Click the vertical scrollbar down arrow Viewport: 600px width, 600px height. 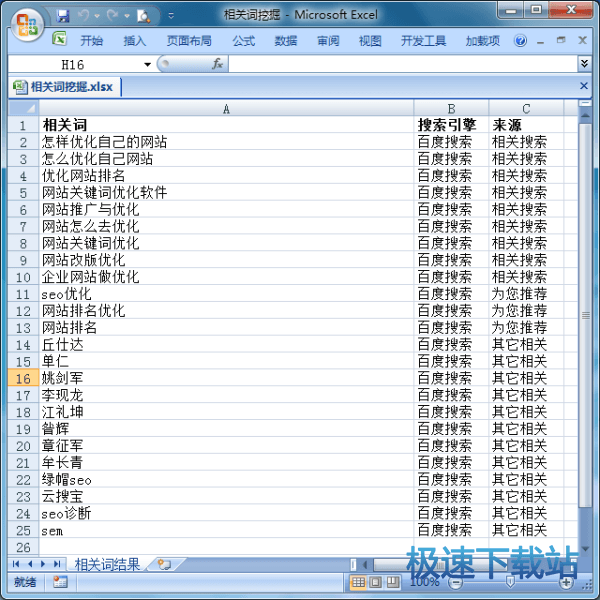(x=585, y=549)
